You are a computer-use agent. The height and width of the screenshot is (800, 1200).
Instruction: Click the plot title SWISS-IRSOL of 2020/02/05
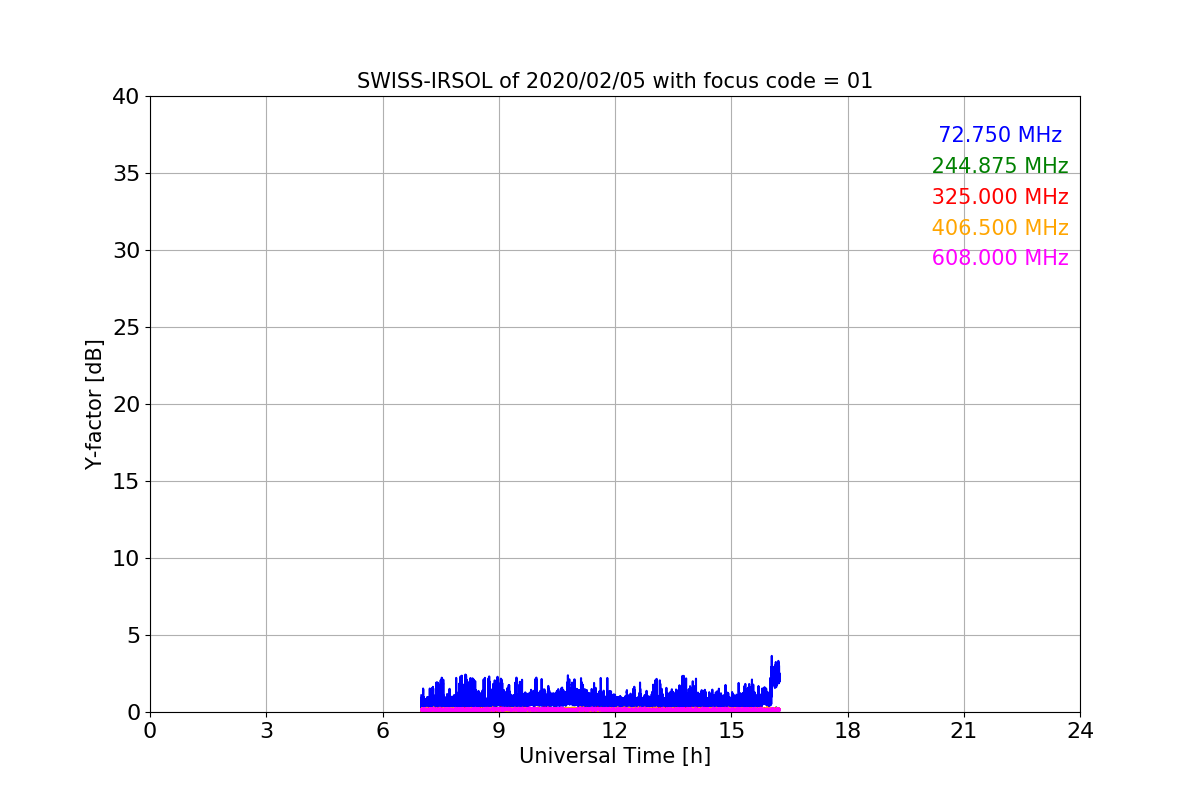click(x=614, y=81)
